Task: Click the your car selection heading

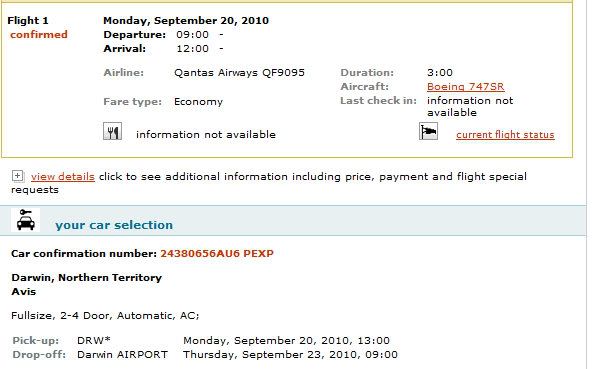Action: (x=114, y=225)
